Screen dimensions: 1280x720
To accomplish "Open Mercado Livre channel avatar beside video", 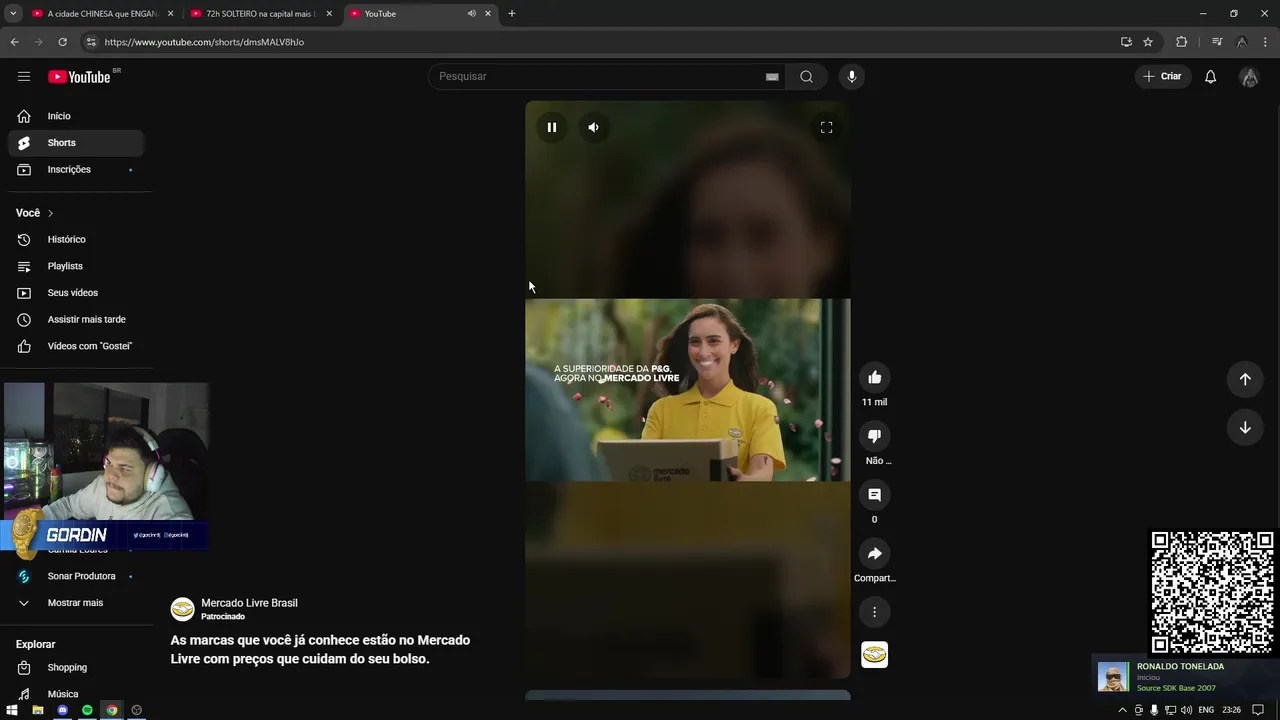I will [874, 655].
